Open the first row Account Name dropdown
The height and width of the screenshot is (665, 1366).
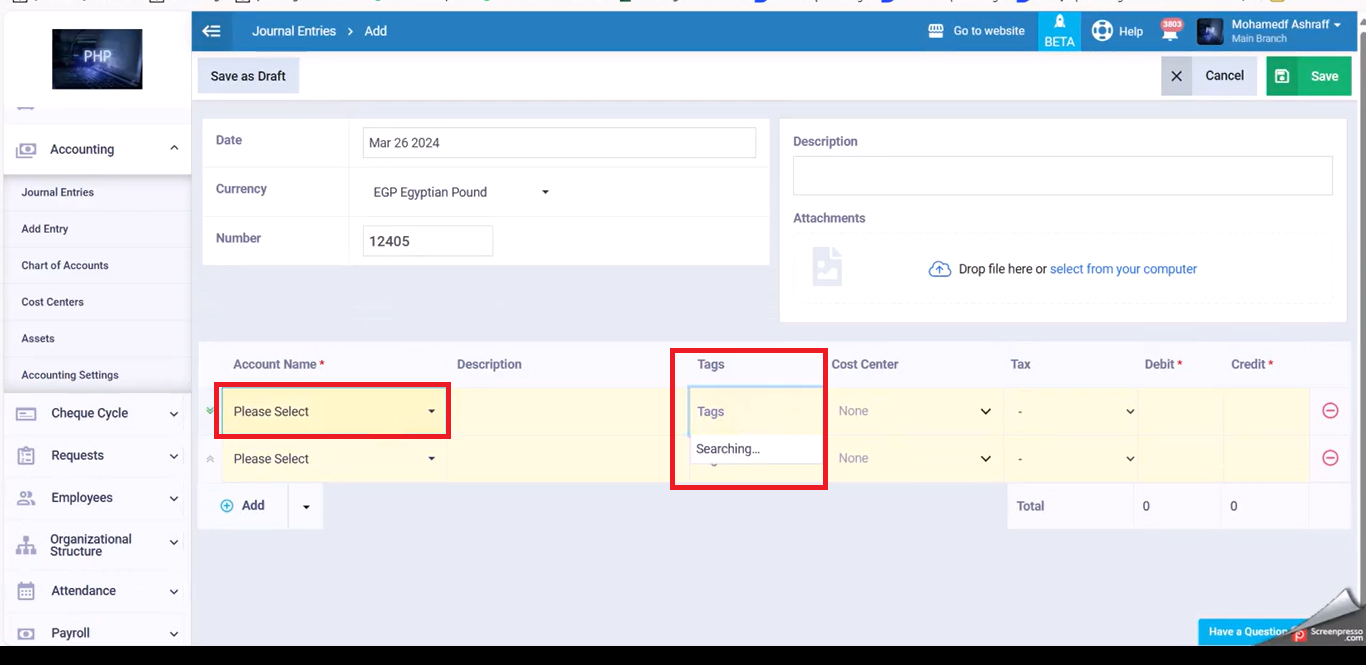(x=334, y=412)
